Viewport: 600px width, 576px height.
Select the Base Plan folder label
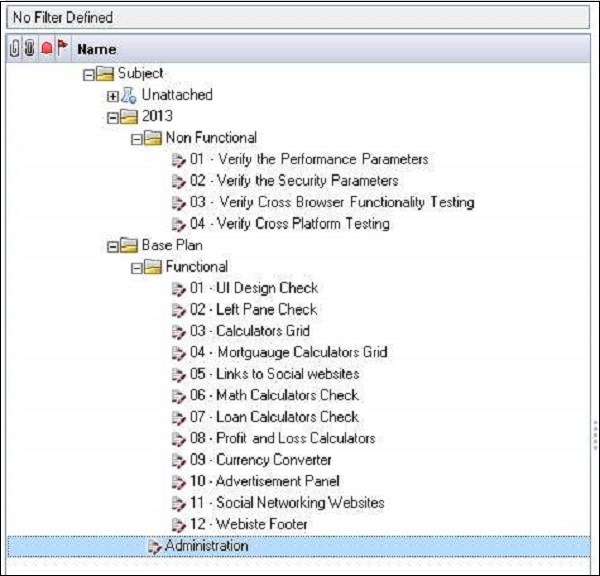tap(172, 245)
